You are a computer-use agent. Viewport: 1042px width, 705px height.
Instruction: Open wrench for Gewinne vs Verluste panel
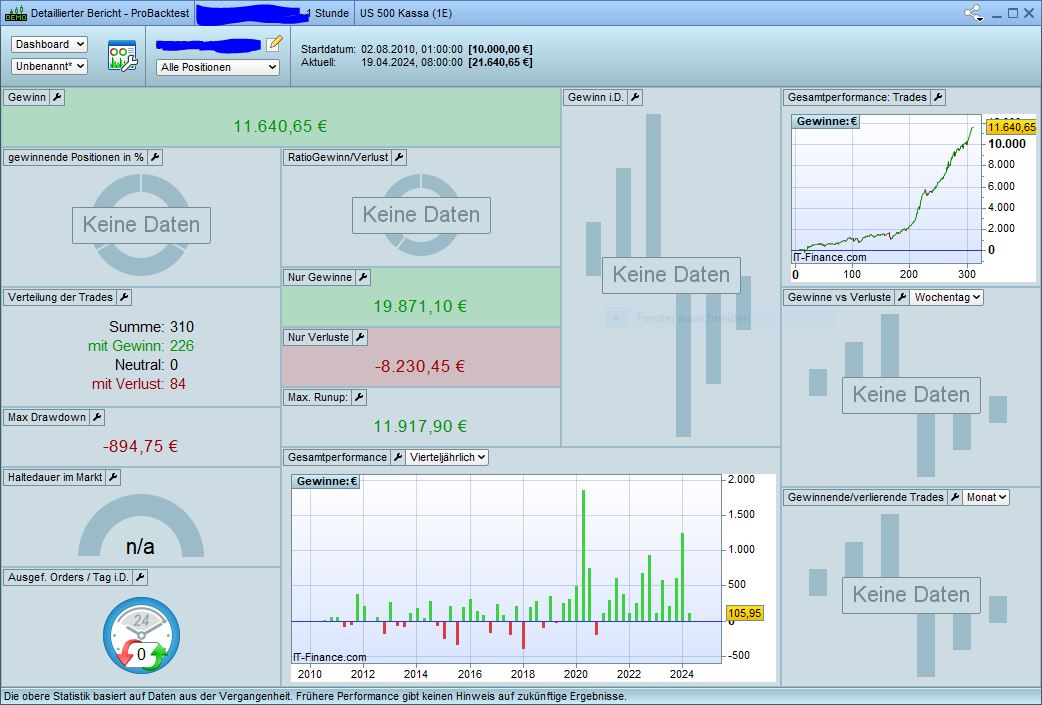(902, 298)
